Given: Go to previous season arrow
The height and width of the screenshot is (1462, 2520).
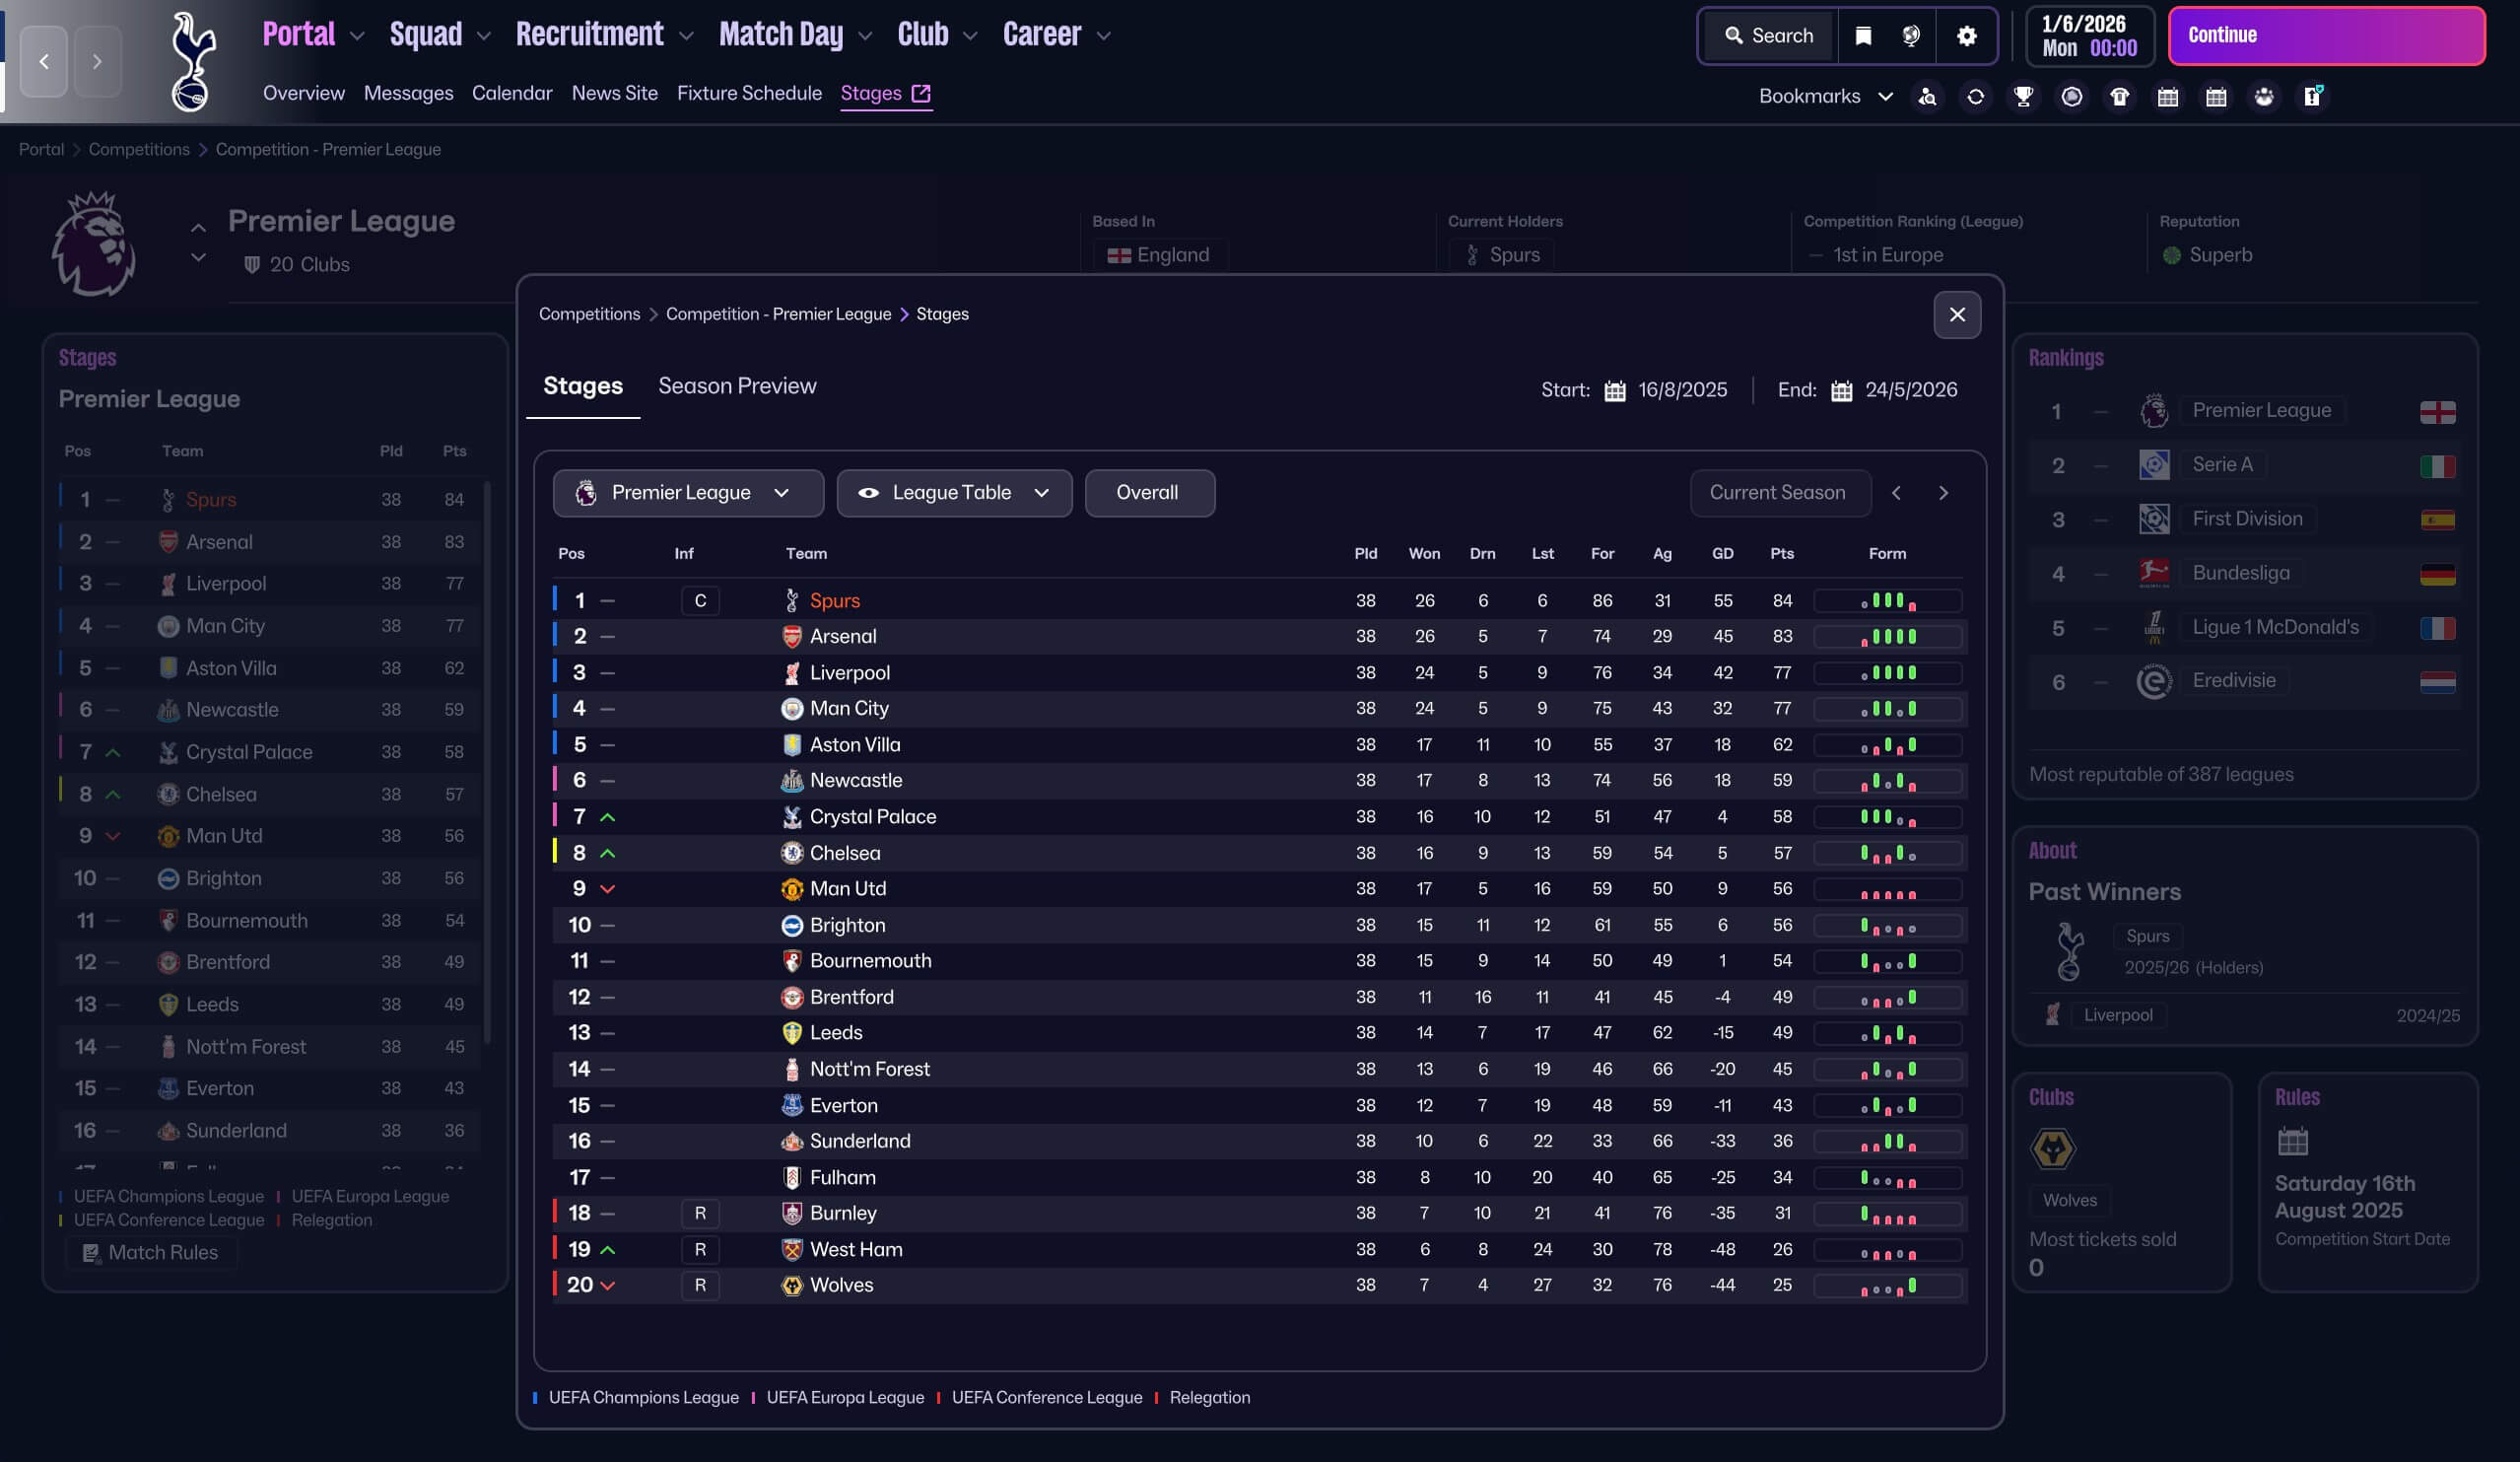Looking at the screenshot, I should pyautogui.click(x=1895, y=493).
